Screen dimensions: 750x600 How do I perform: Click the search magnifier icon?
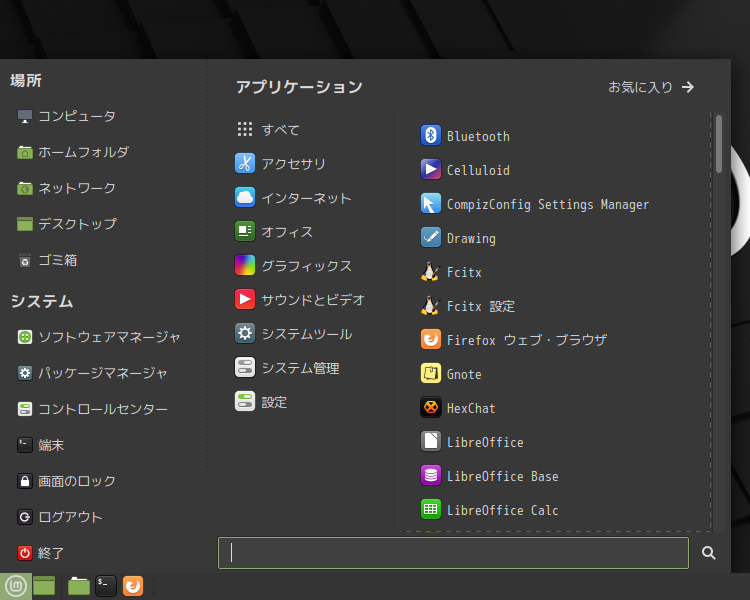click(708, 553)
